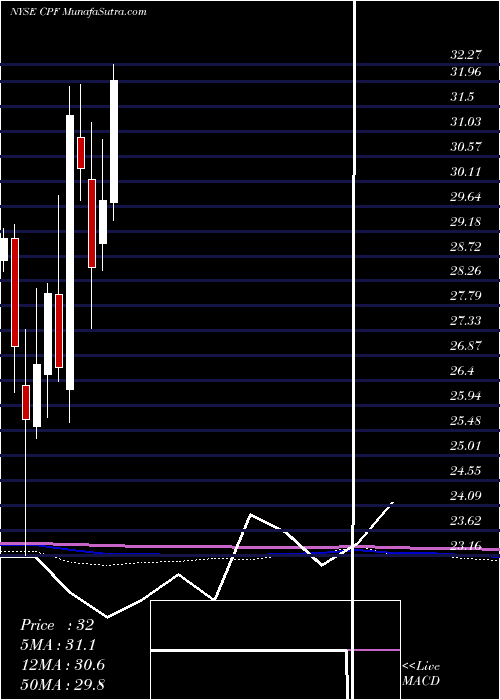This screenshot has height=700, width=500.
Task: Click the Price : 32 readout
Action: (57, 625)
